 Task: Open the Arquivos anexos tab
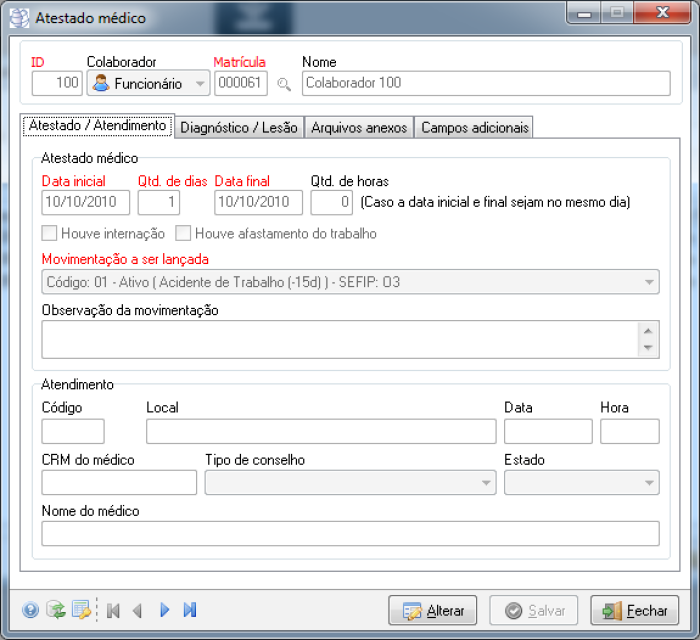[359, 128]
